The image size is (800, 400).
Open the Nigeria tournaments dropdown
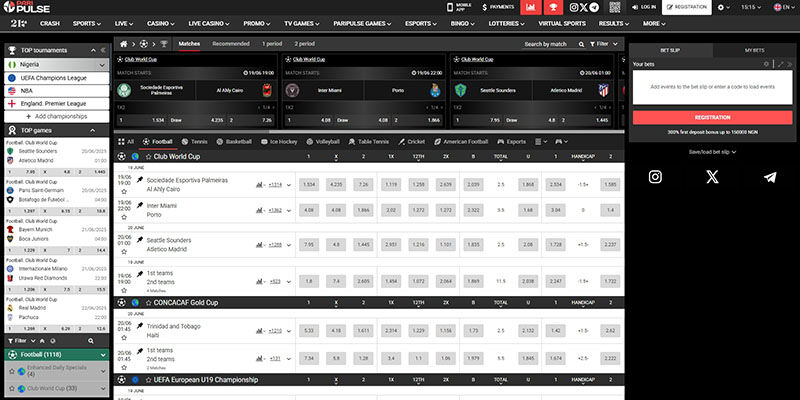click(x=57, y=65)
